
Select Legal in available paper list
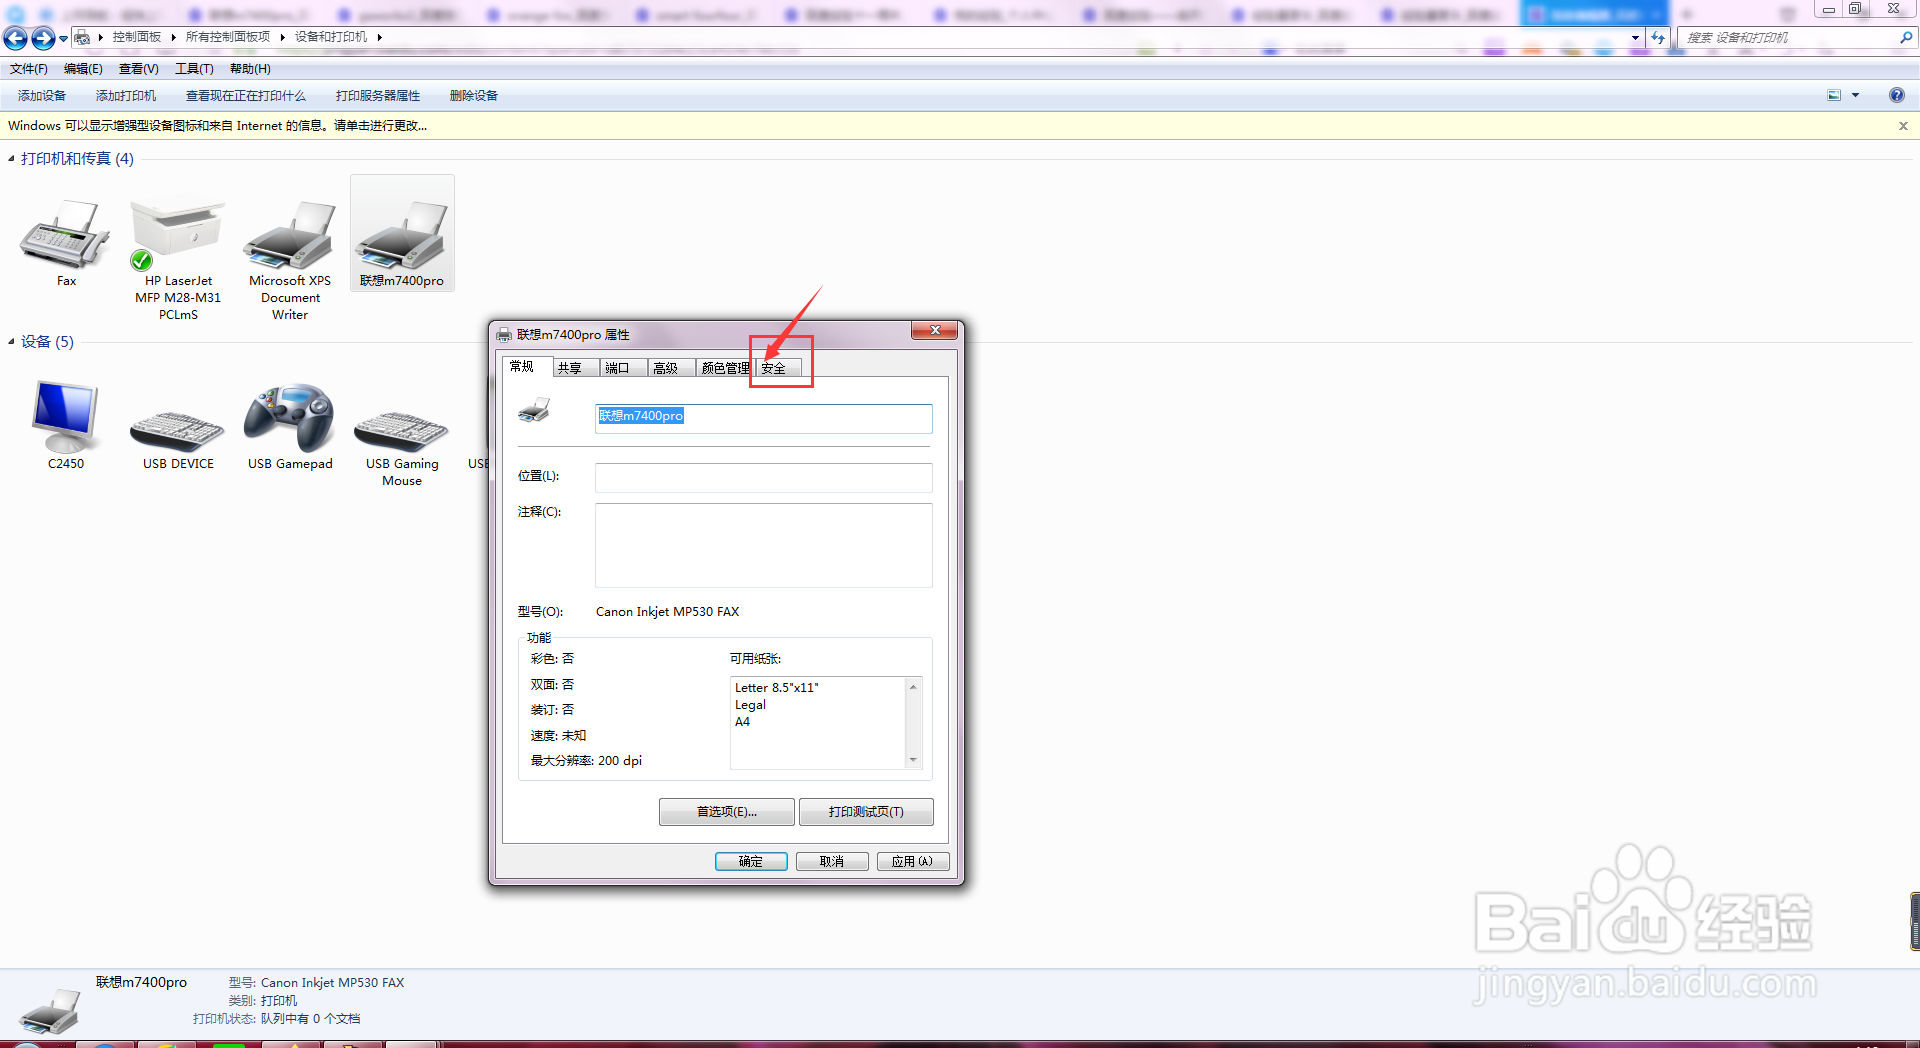(x=751, y=705)
